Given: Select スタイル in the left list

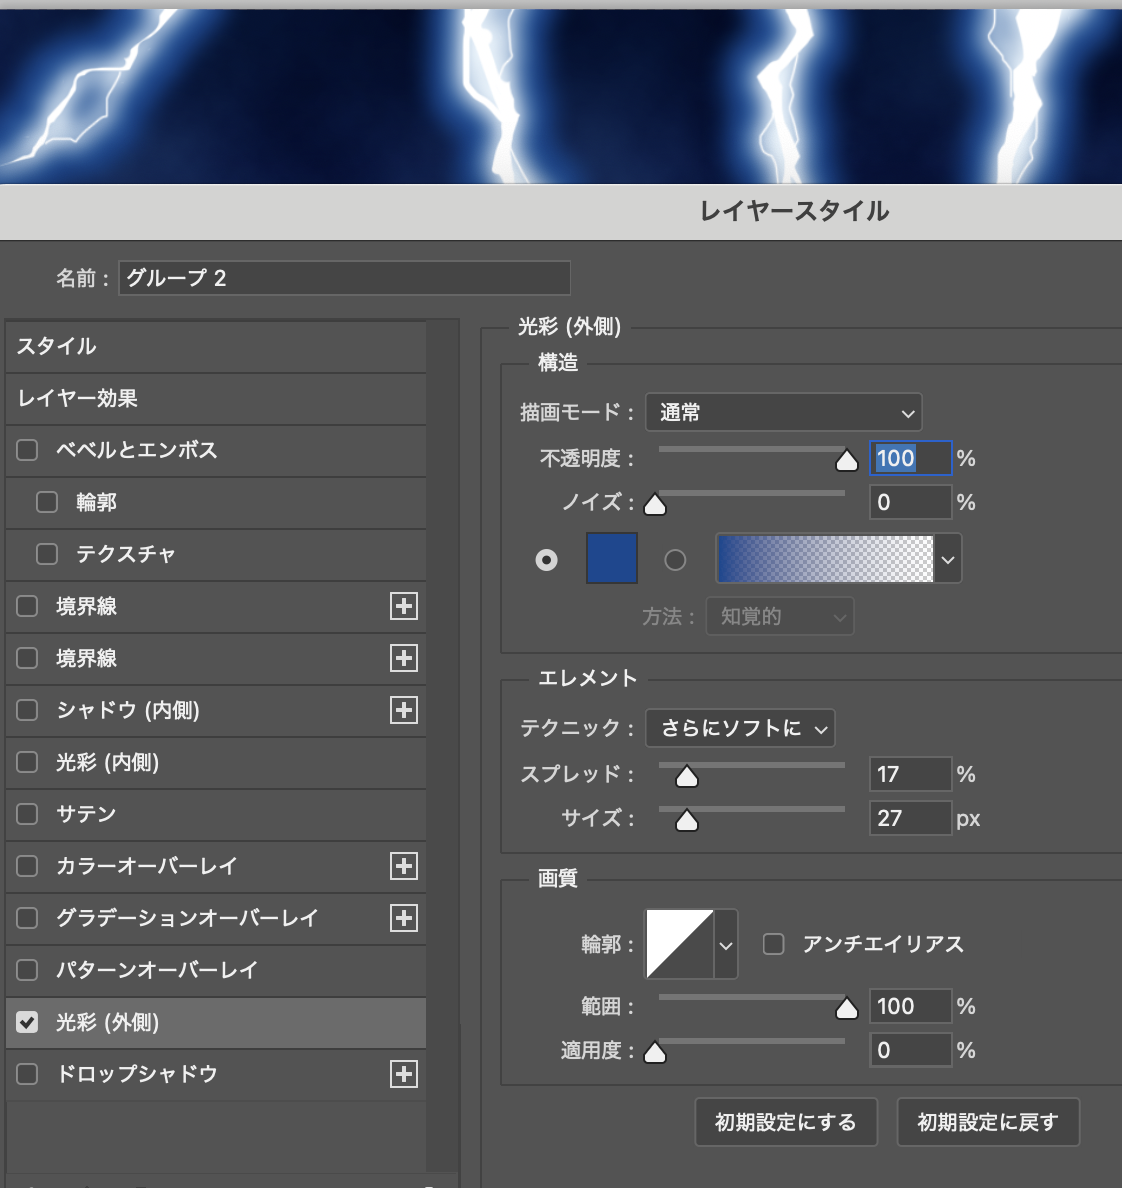Looking at the screenshot, I should (x=216, y=346).
